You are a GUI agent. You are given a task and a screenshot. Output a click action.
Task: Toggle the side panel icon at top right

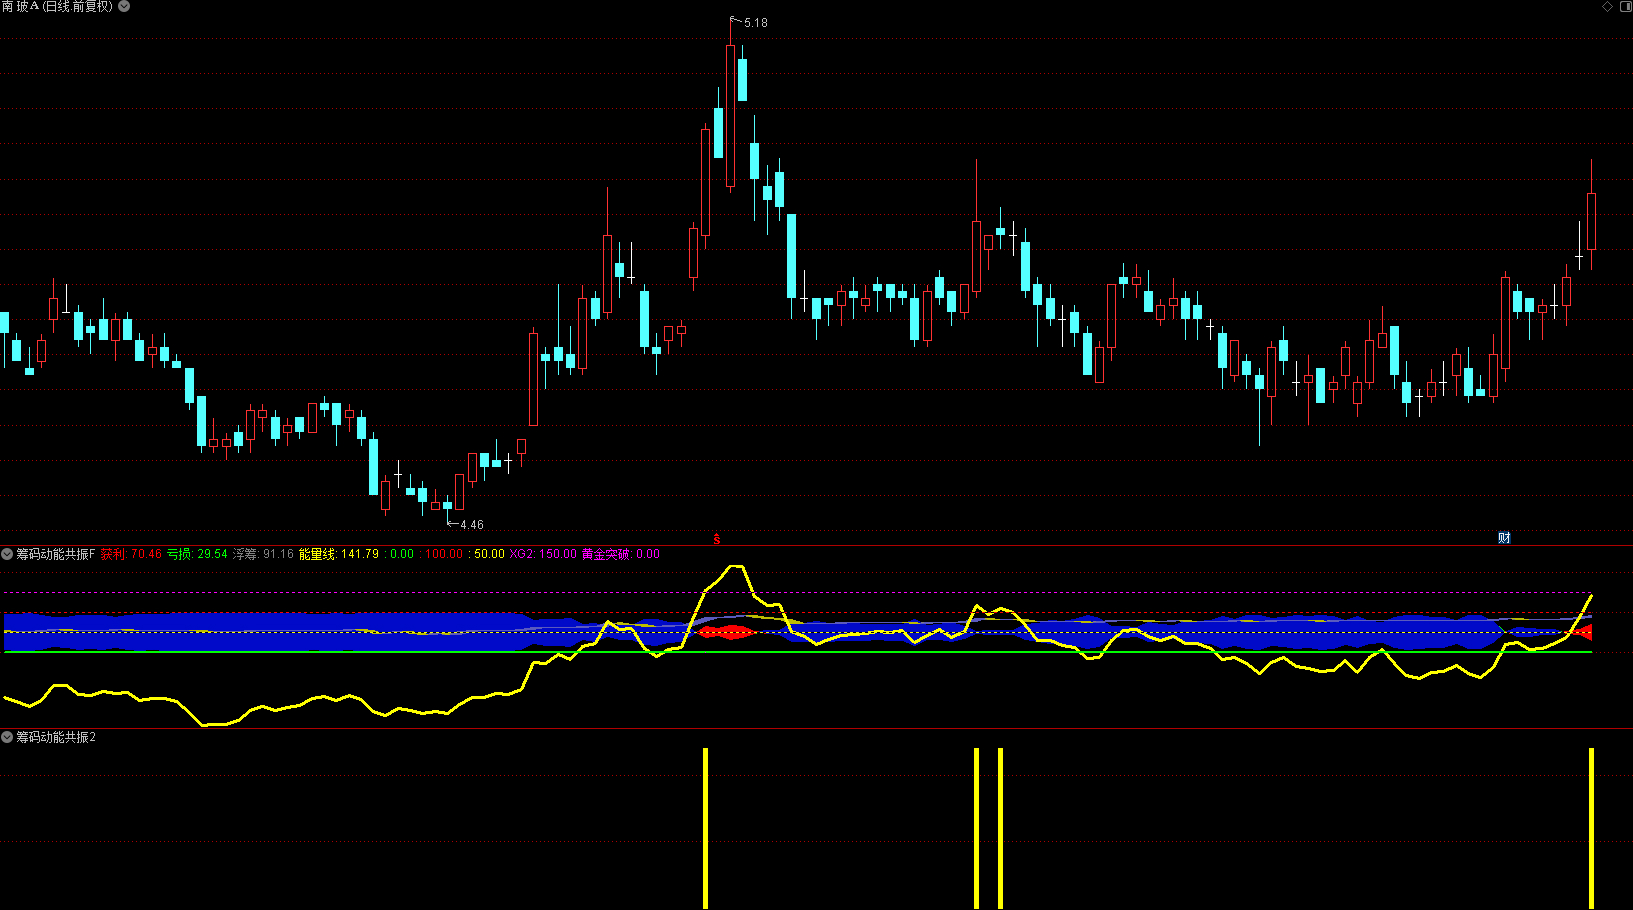[1624, 6]
